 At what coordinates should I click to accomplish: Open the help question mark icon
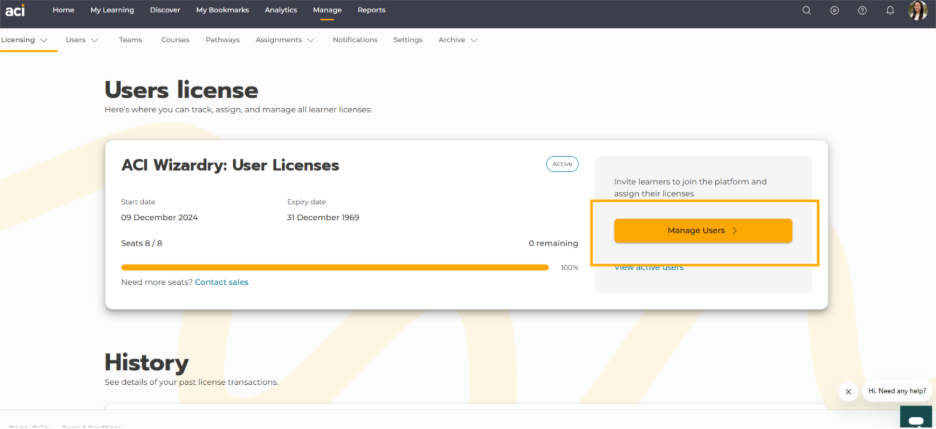tap(862, 10)
